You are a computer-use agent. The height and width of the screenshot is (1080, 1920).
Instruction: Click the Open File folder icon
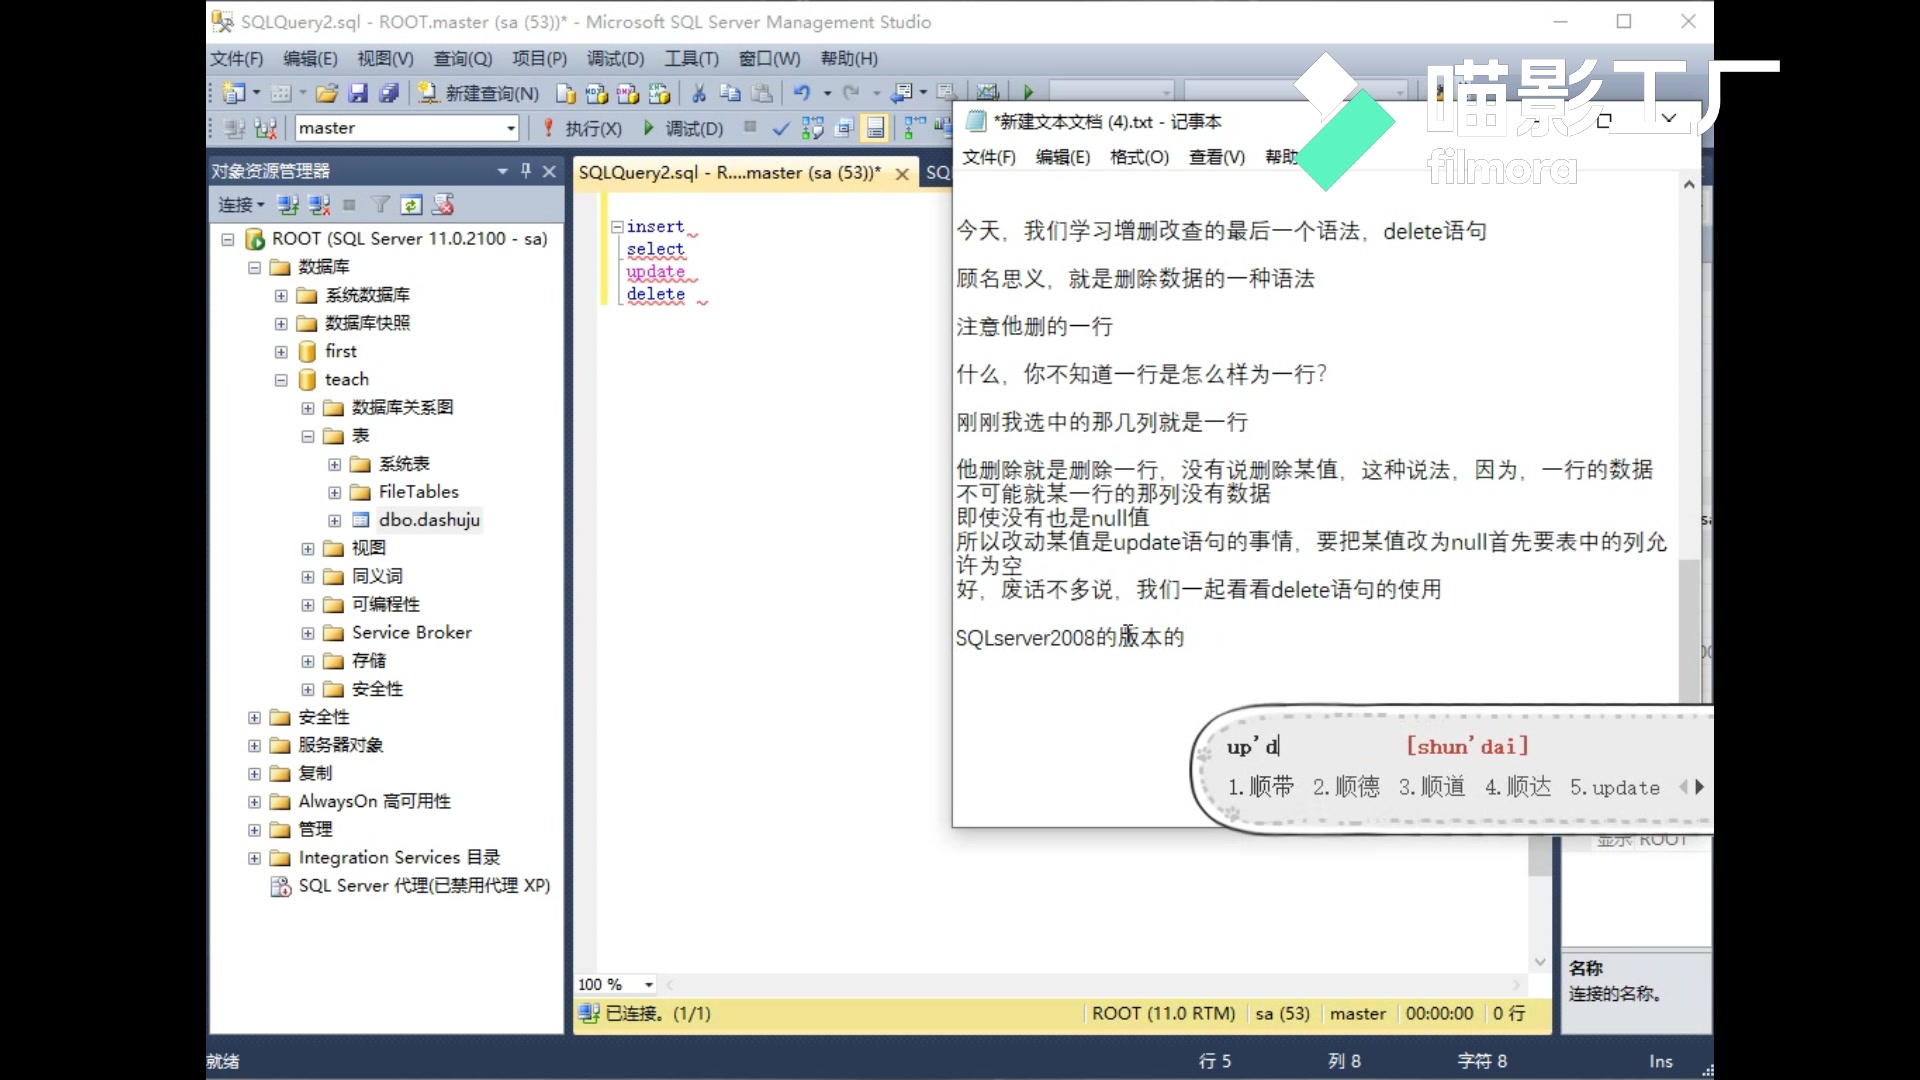click(x=326, y=94)
